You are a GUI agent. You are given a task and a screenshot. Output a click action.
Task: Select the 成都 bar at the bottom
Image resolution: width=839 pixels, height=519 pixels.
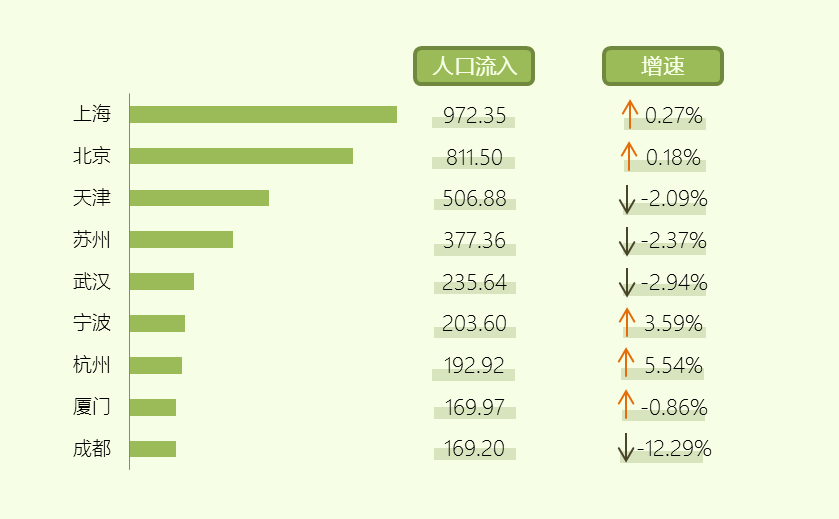(x=153, y=449)
